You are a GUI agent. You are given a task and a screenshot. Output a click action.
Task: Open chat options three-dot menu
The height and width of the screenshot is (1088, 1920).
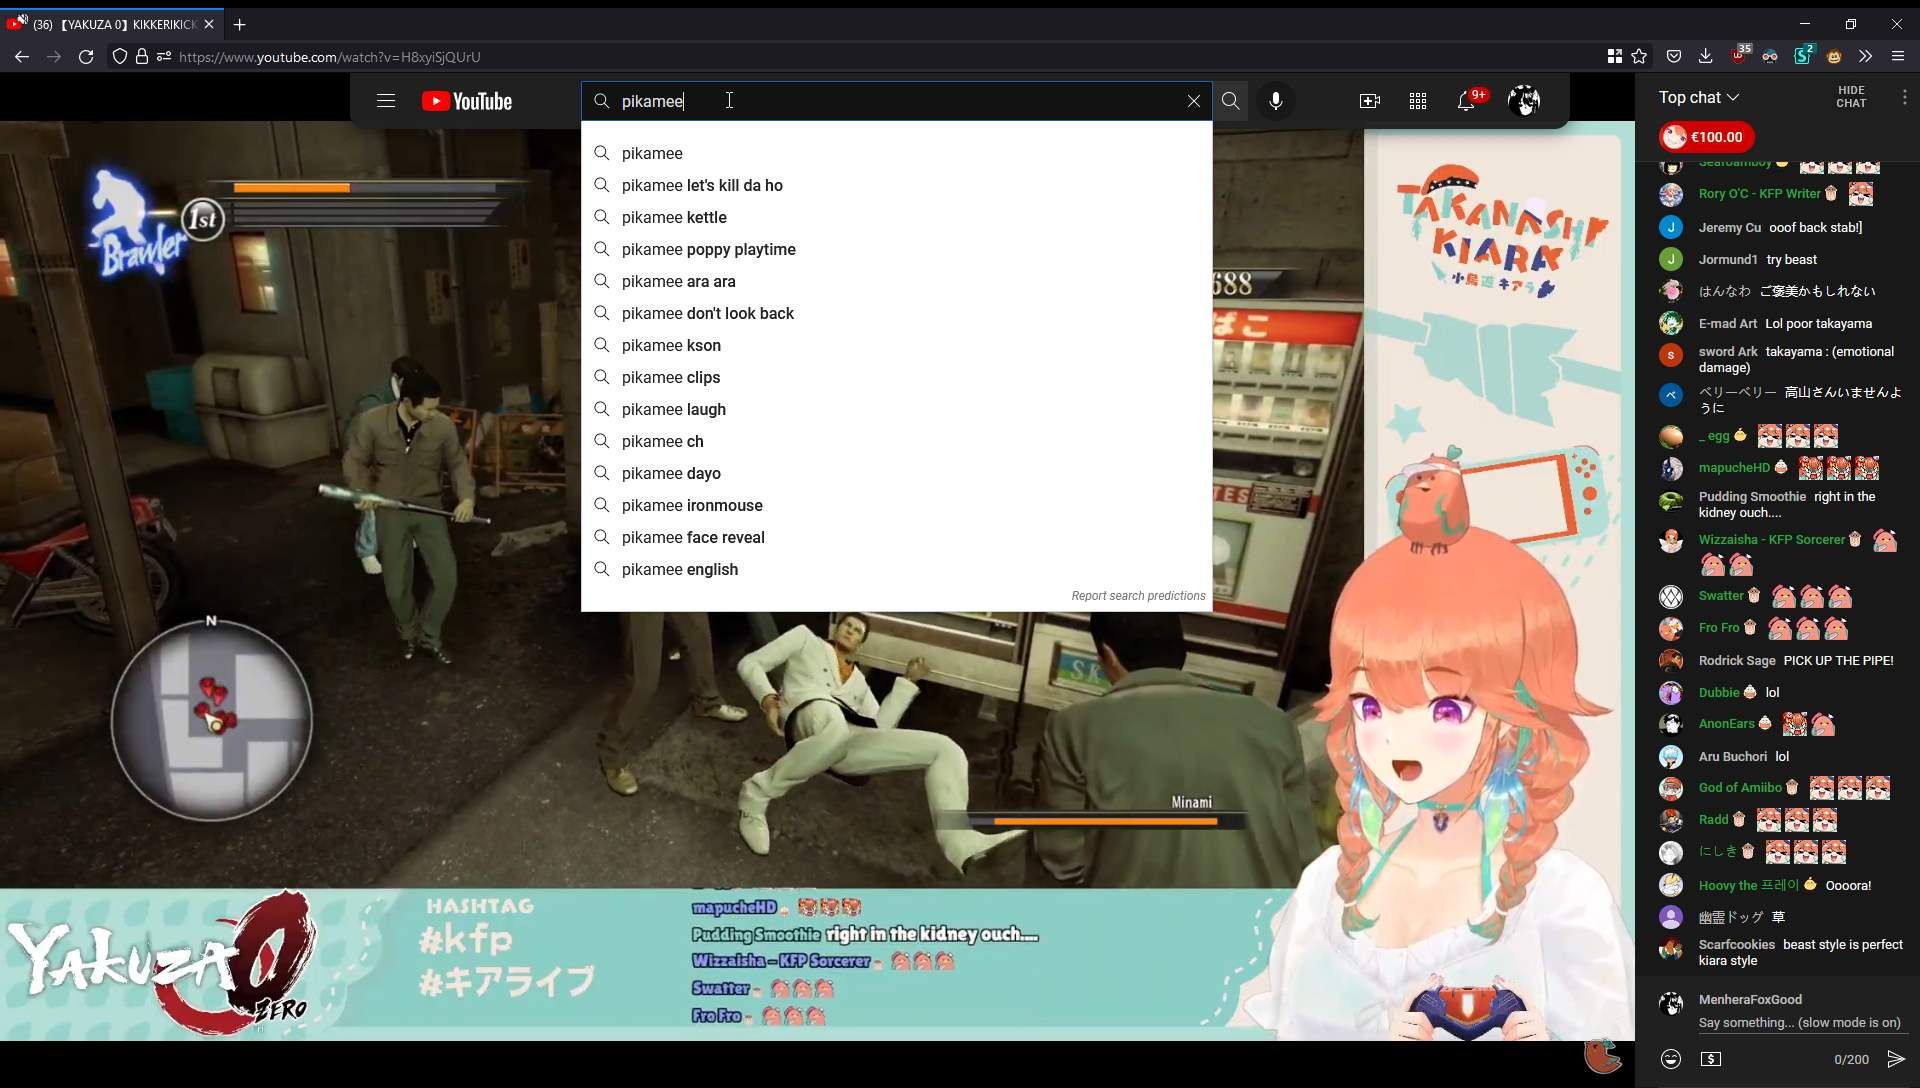pos(1904,97)
